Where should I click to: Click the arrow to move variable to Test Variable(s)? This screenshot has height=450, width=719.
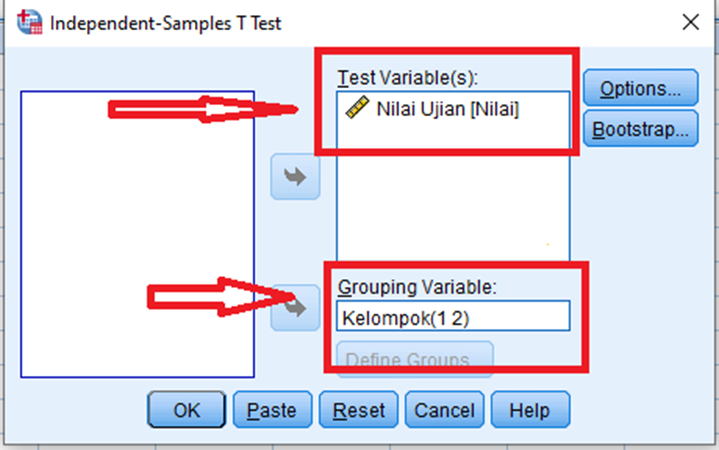(295, 177)
